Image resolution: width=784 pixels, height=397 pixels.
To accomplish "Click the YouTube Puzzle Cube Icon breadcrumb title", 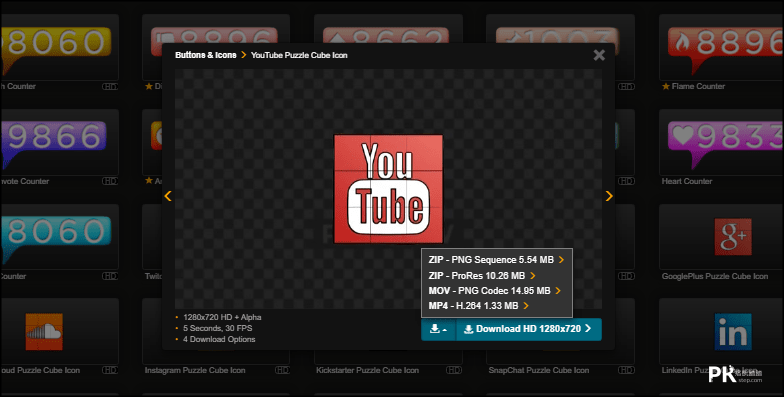I will (299, 55).
